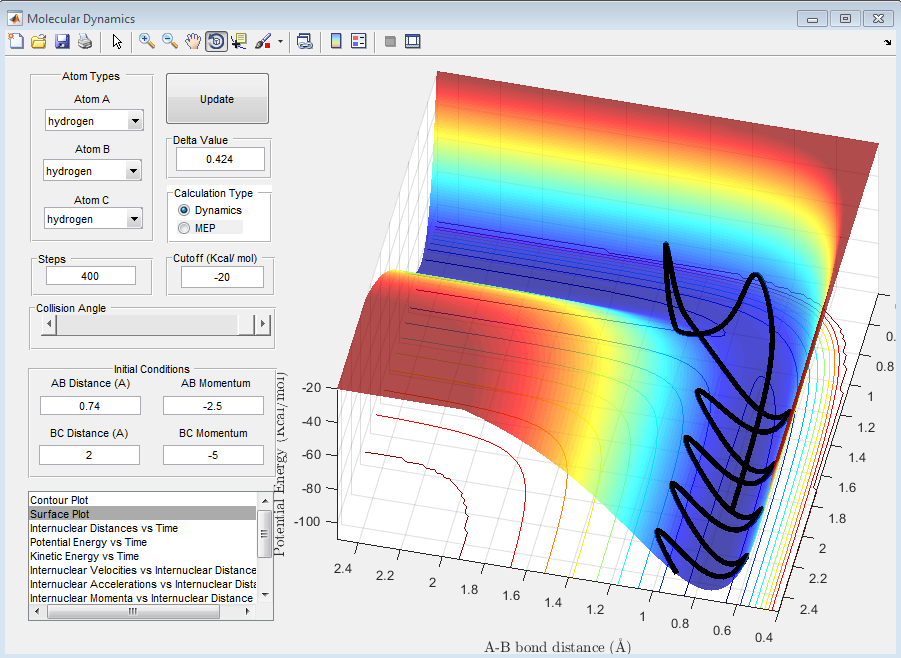This screenshot has width=901, height=658.
Task: Open the Brush tool dropdown arrow
Action: tap(281, 42)
